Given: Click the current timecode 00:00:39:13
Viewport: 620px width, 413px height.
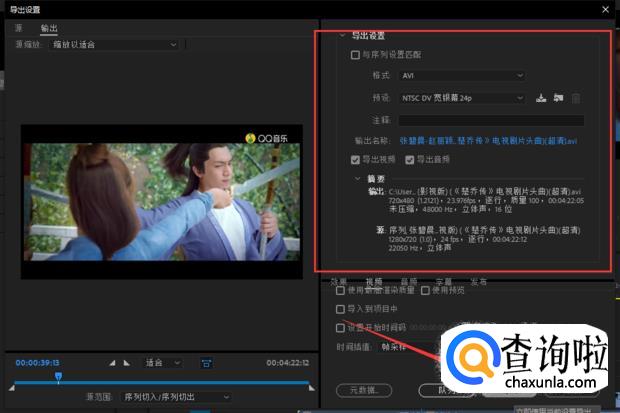Looking at the screenshot, I should 38,363.
